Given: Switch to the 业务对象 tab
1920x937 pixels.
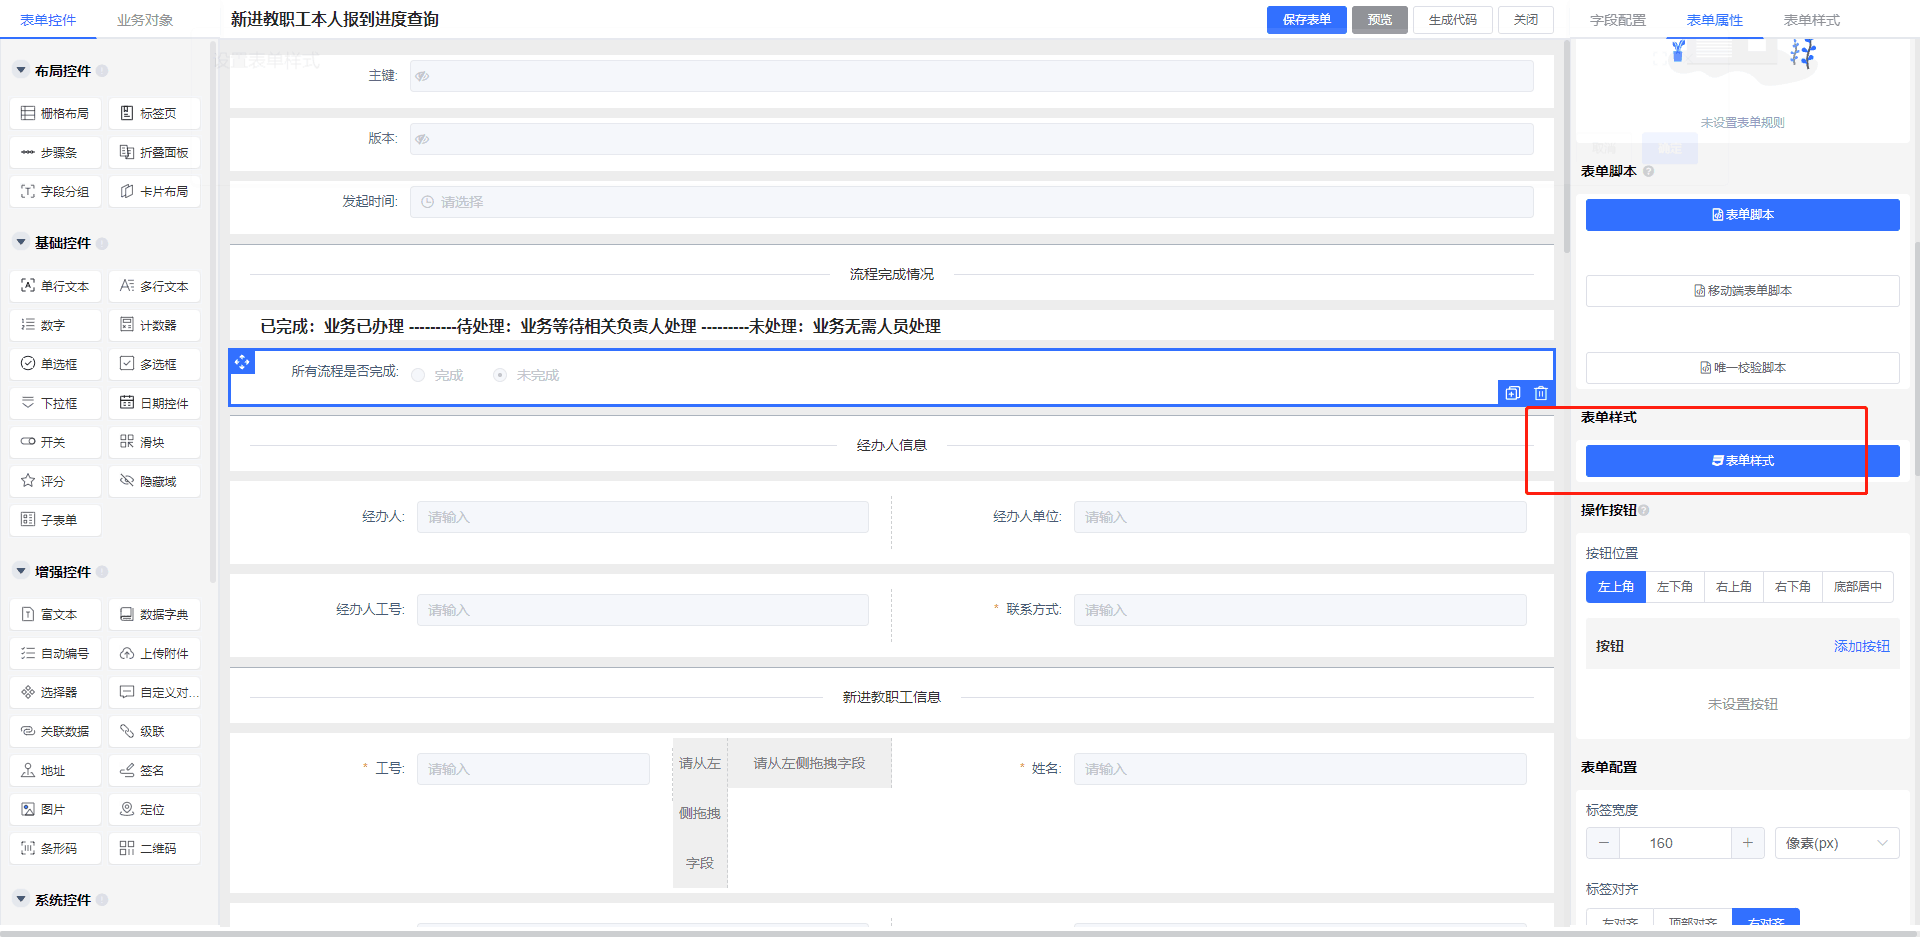Looking at the screenshot, I should tap(145, 20).
